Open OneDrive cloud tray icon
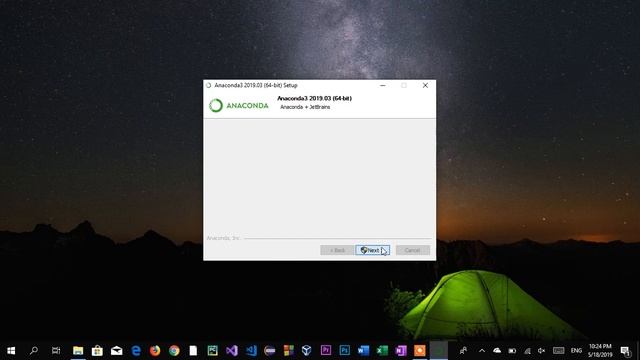 click(497, 350)
